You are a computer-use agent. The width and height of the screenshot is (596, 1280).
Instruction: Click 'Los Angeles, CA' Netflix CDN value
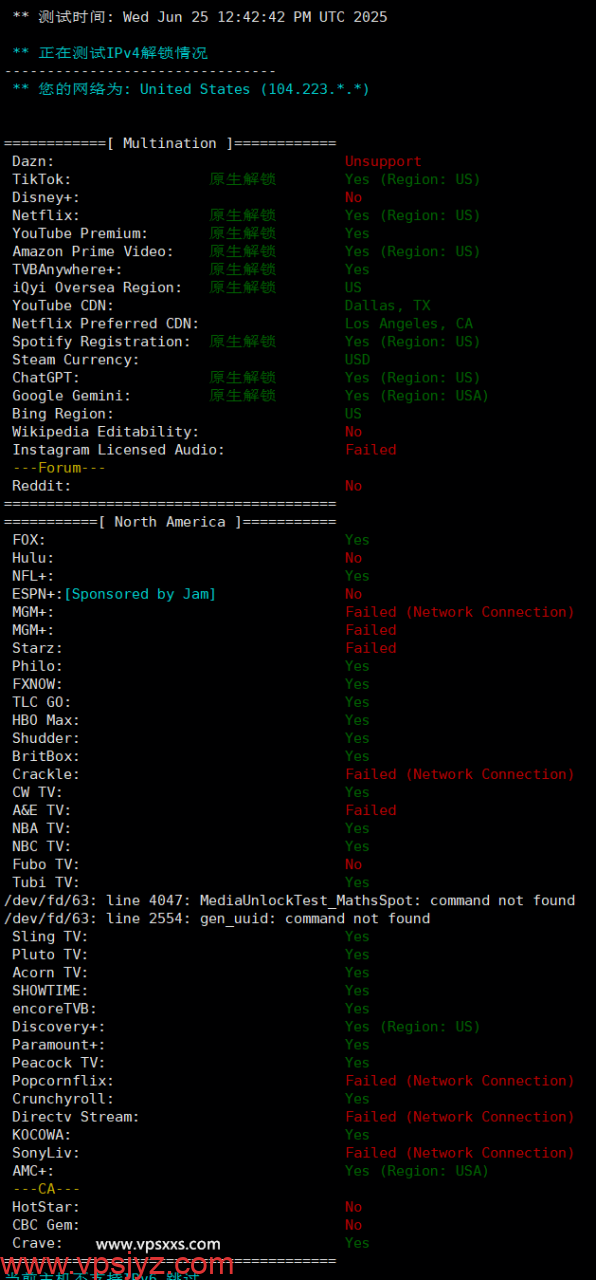point(409,323)
